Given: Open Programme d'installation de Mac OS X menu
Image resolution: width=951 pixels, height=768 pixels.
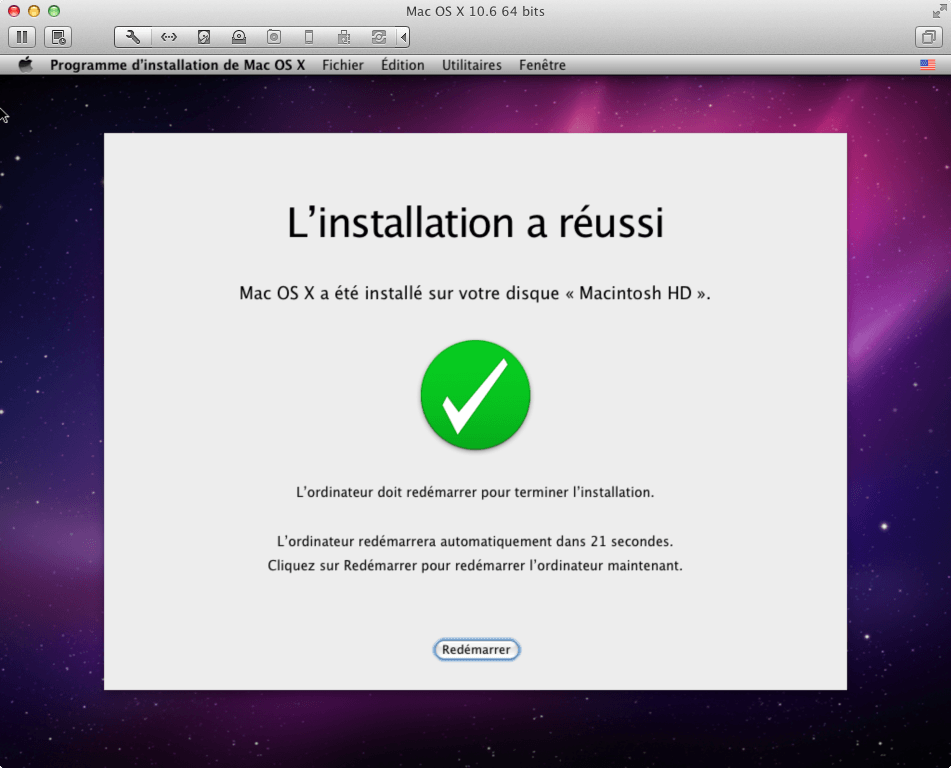Looking at the screenshot, I should (x=177, y=65).
